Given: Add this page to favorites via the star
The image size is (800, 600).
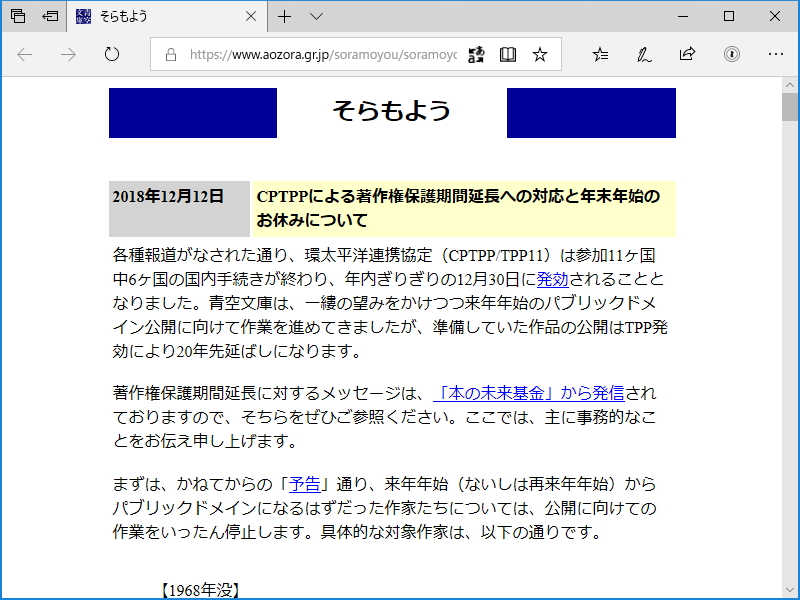Looking at the screenshot, I should (x=540, y=55).
